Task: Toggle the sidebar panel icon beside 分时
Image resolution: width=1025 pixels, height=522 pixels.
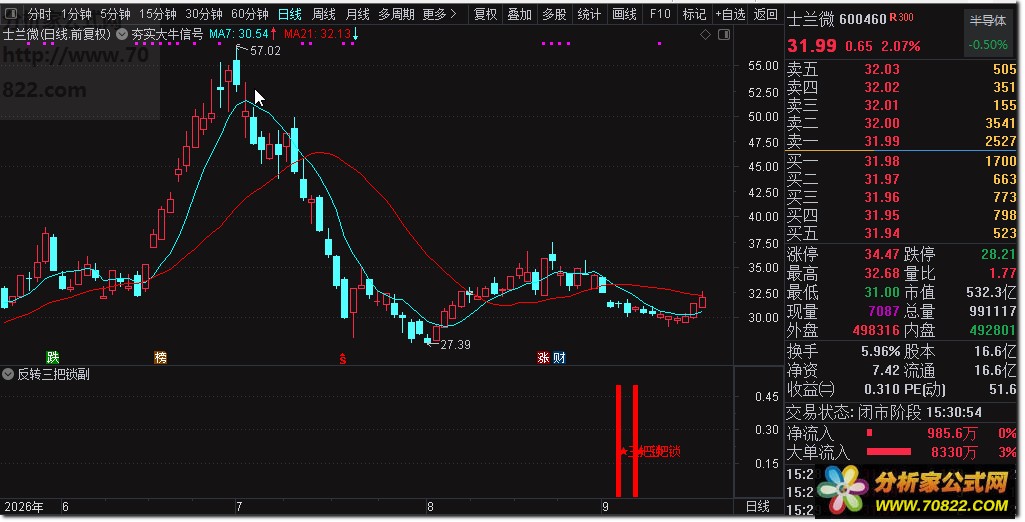Action: click(11, 14)
